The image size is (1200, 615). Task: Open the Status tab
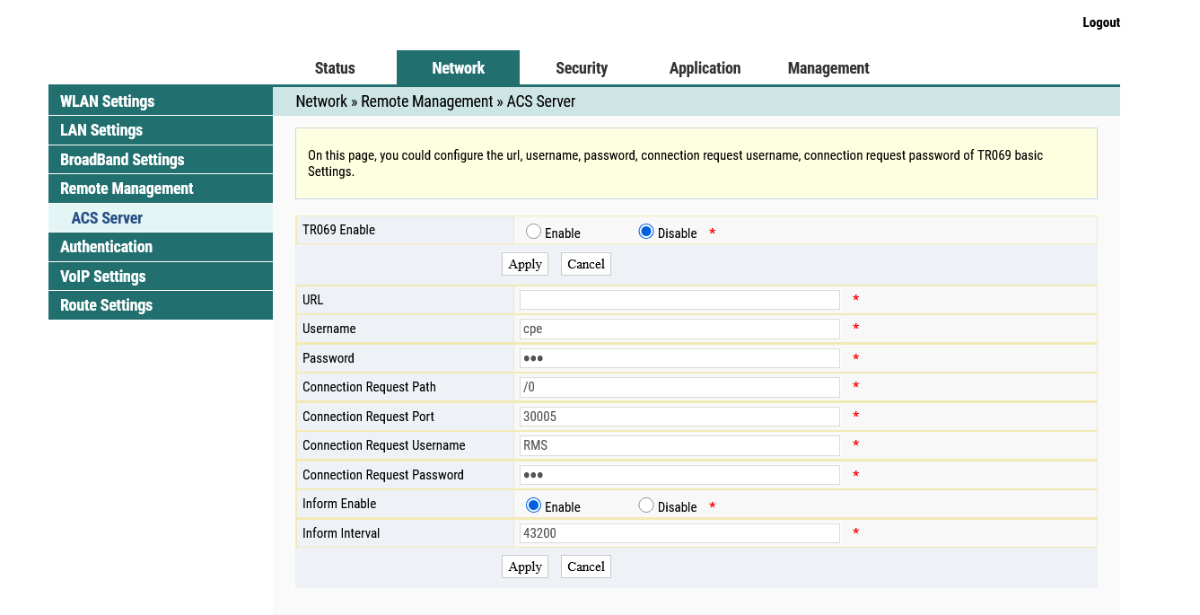pos(335,68)
